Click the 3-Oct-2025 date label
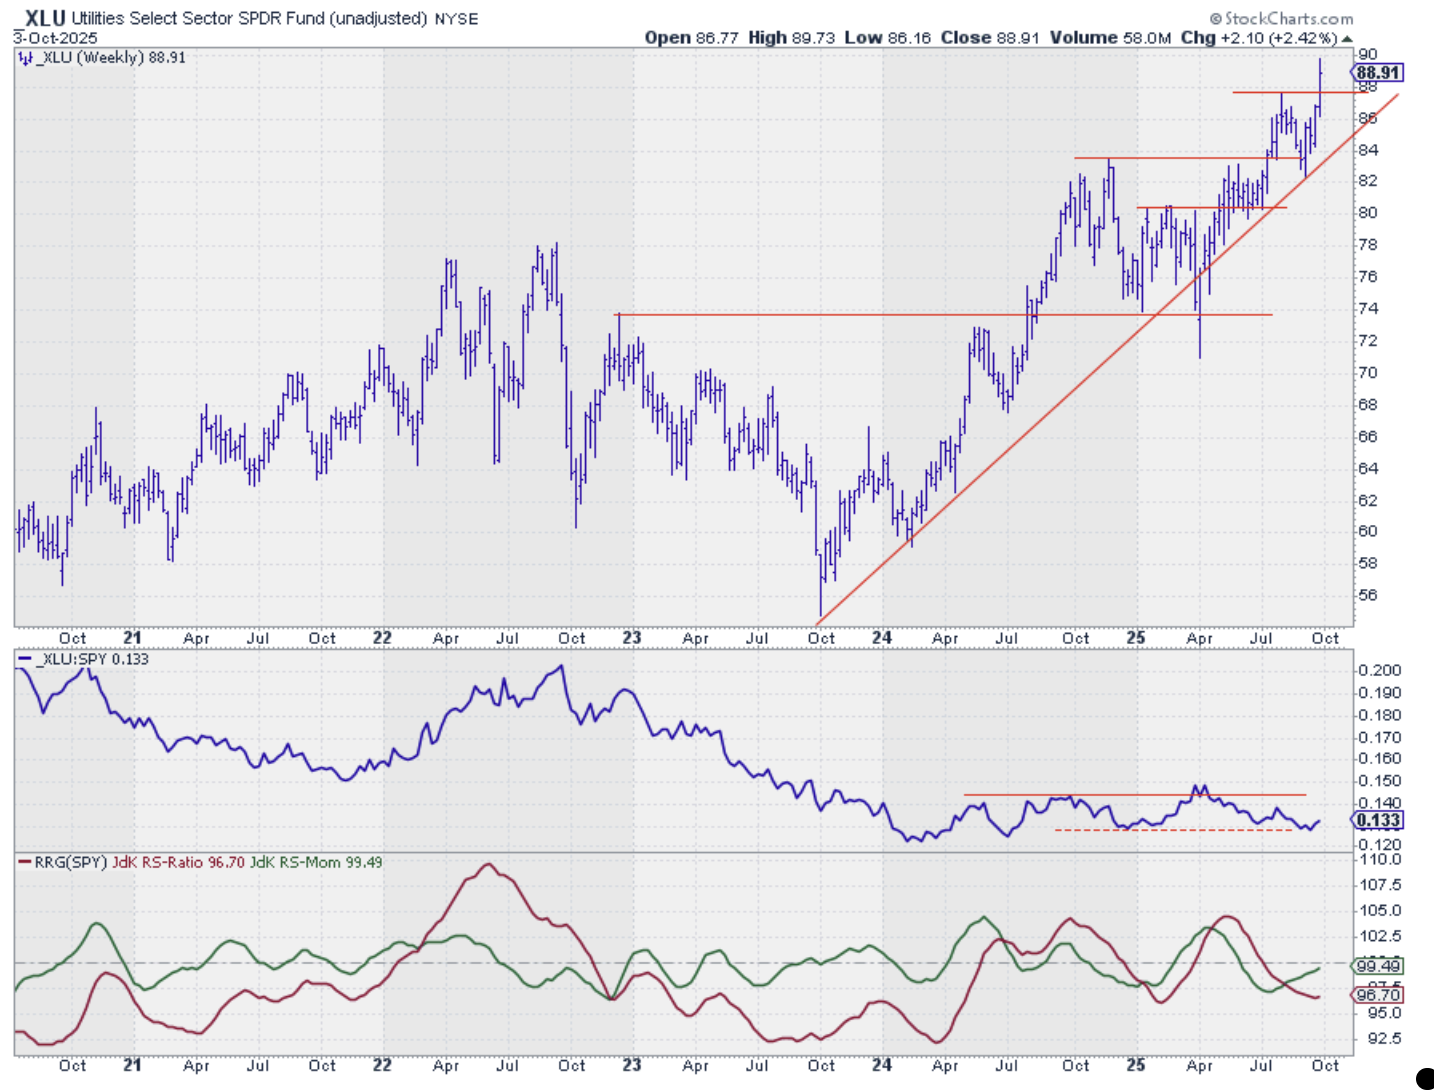Viewport: 1434px width, 1092px height. pyautogui.click(x=55, y=38)
